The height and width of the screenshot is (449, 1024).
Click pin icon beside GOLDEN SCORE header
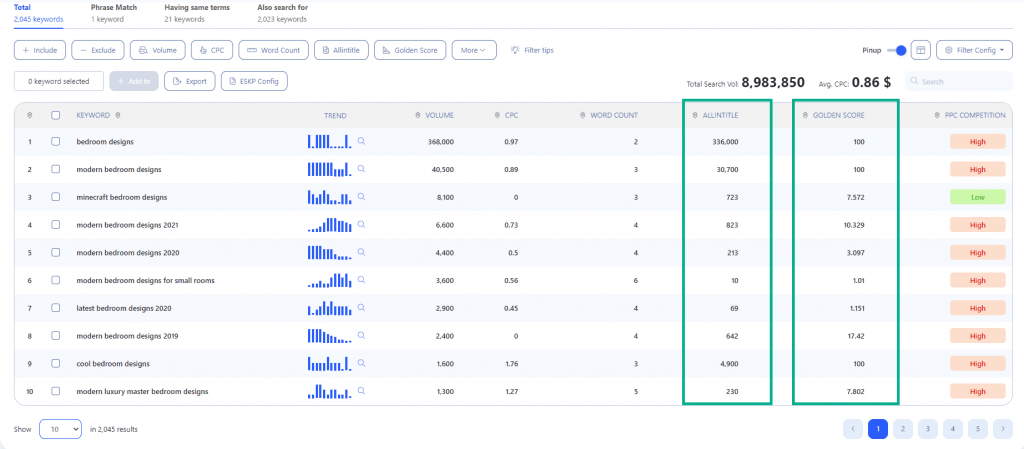click(805, 116)
